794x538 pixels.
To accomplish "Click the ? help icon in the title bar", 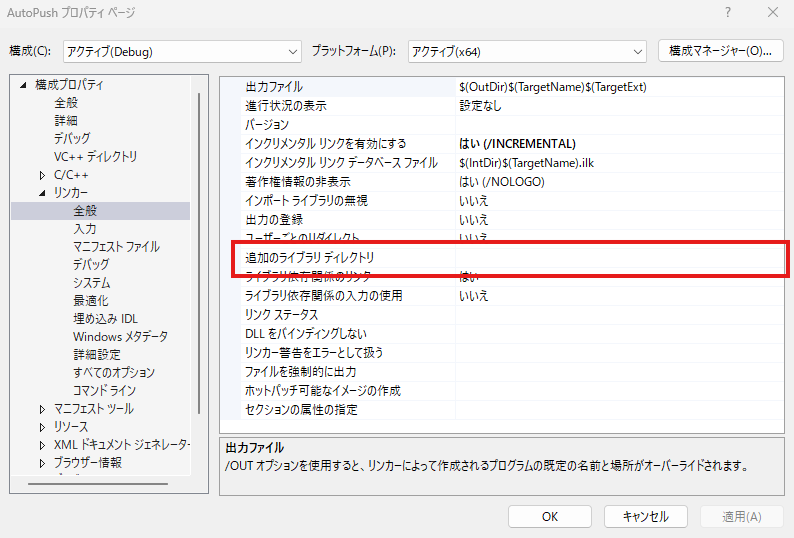I will pos(728,12).
